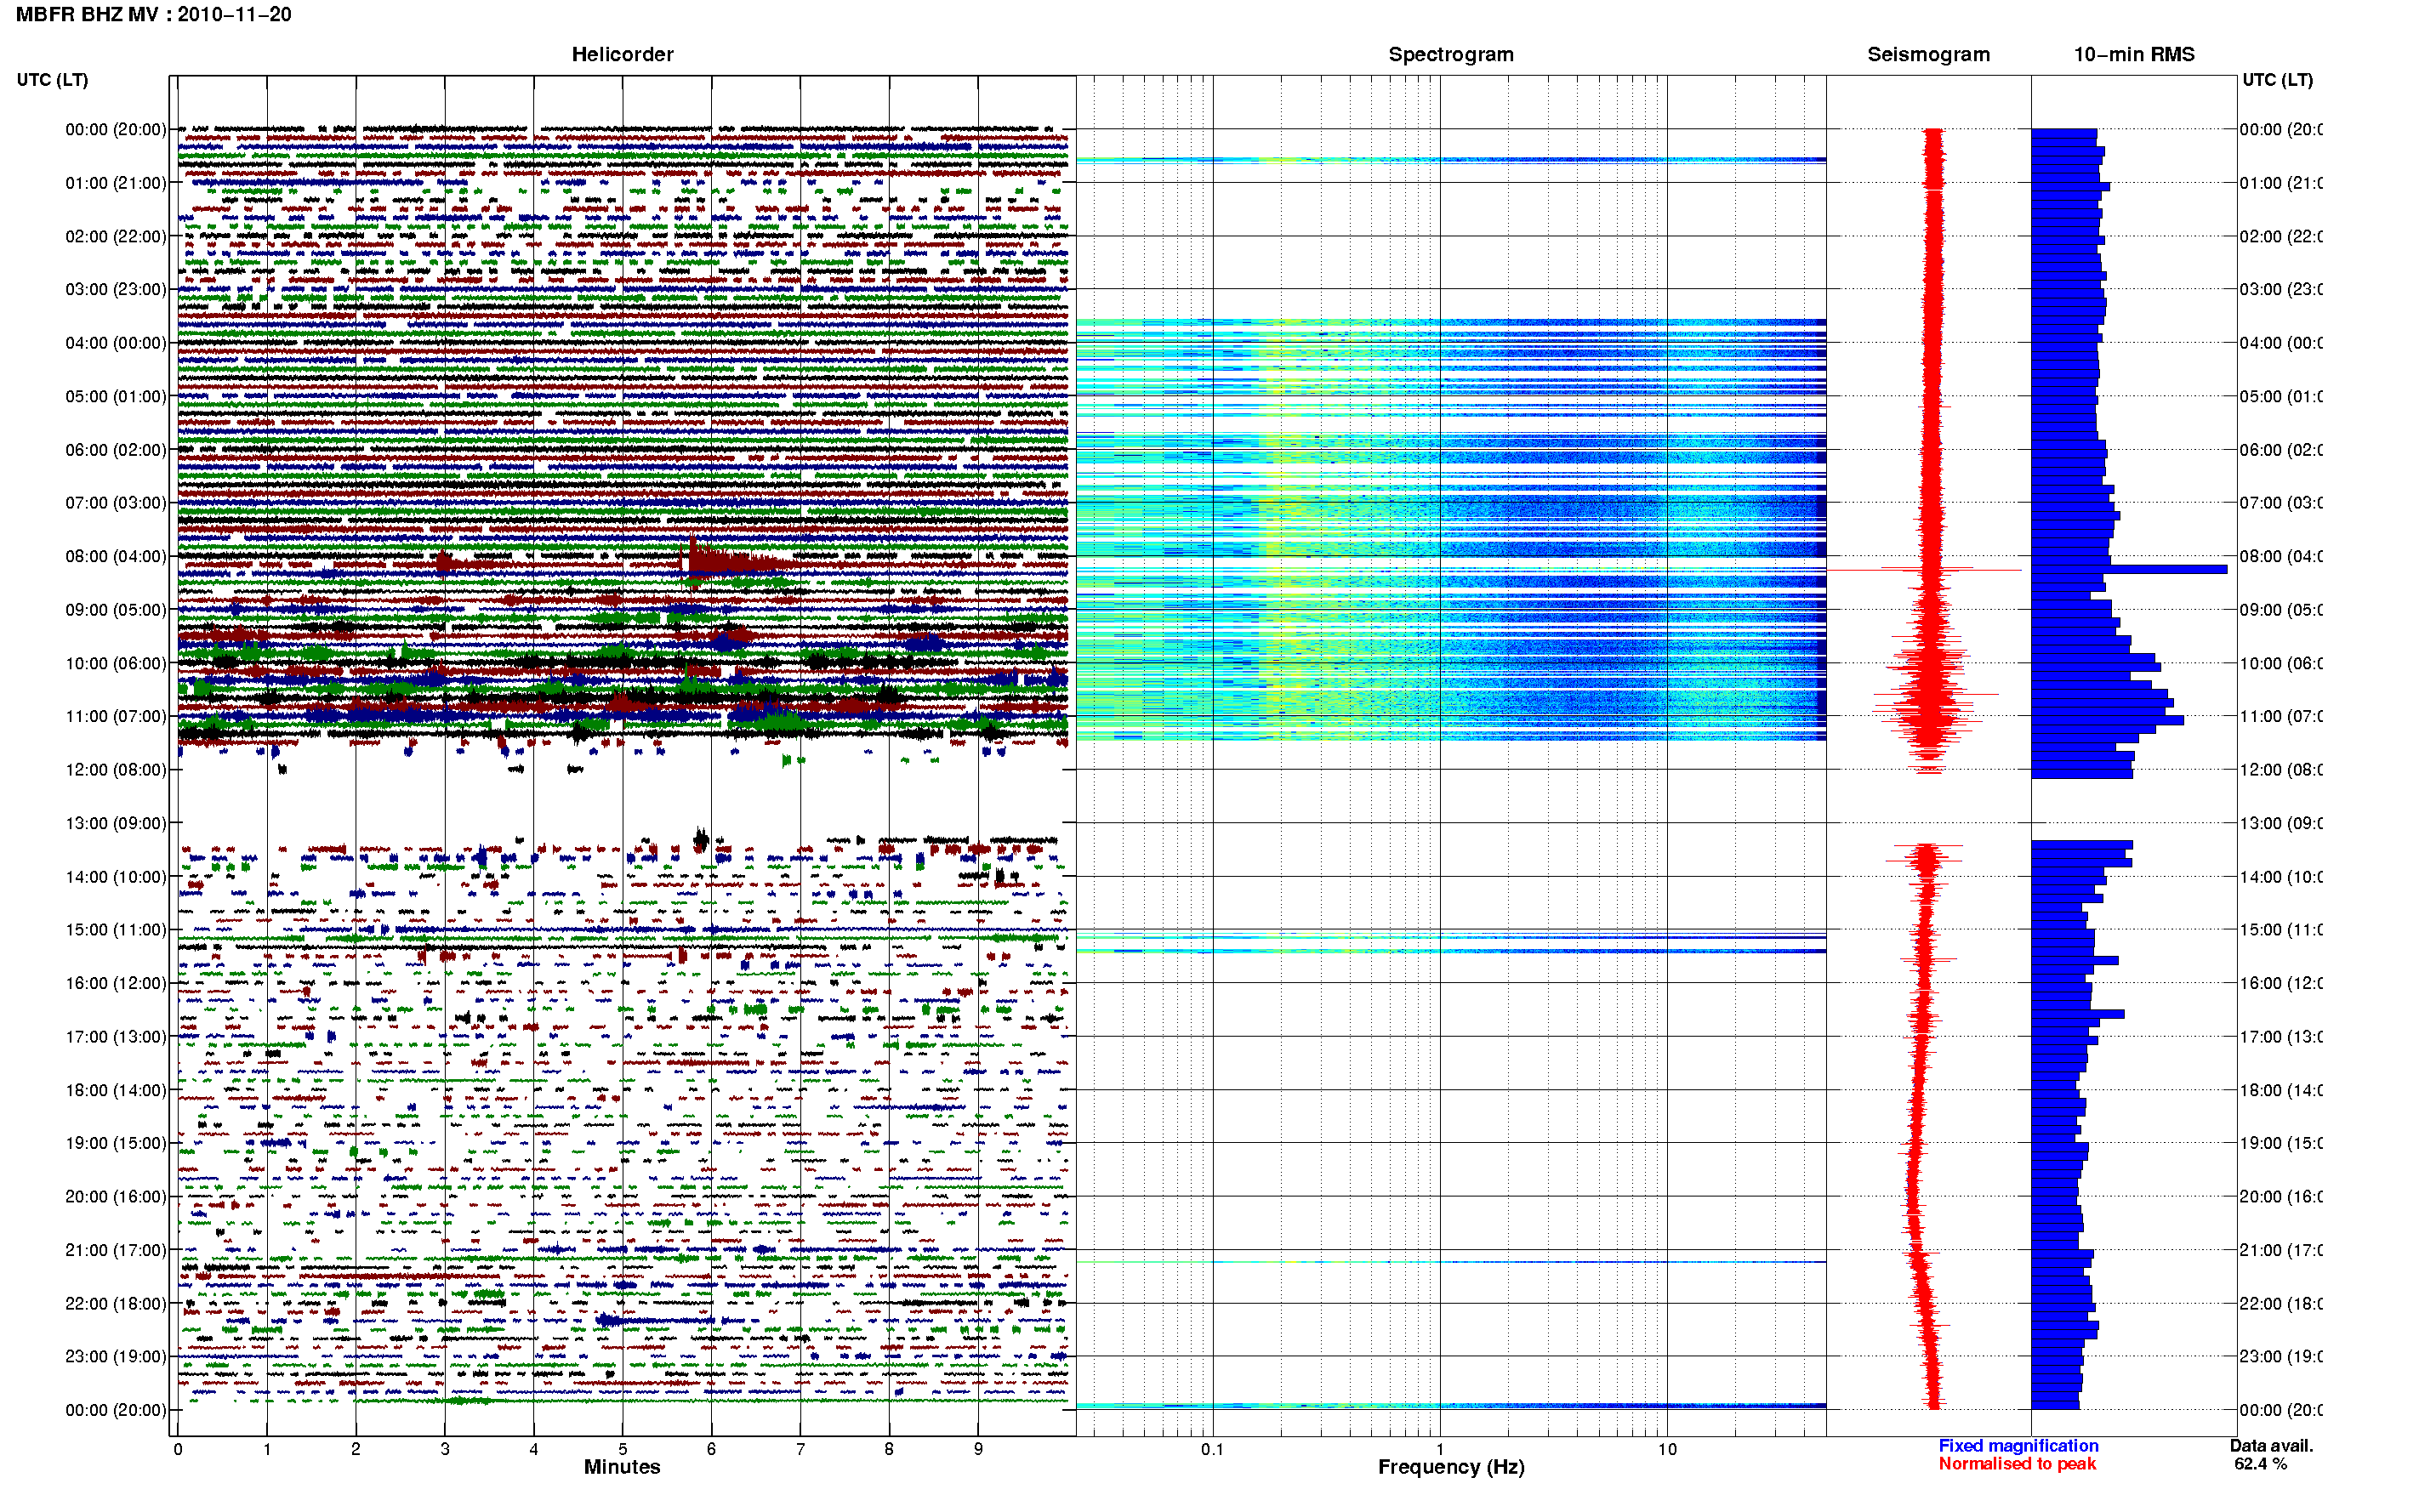Click the left '13:00 (09:00)' time label
Screen dimensions: 2419x1512
[x=116, y=823]
